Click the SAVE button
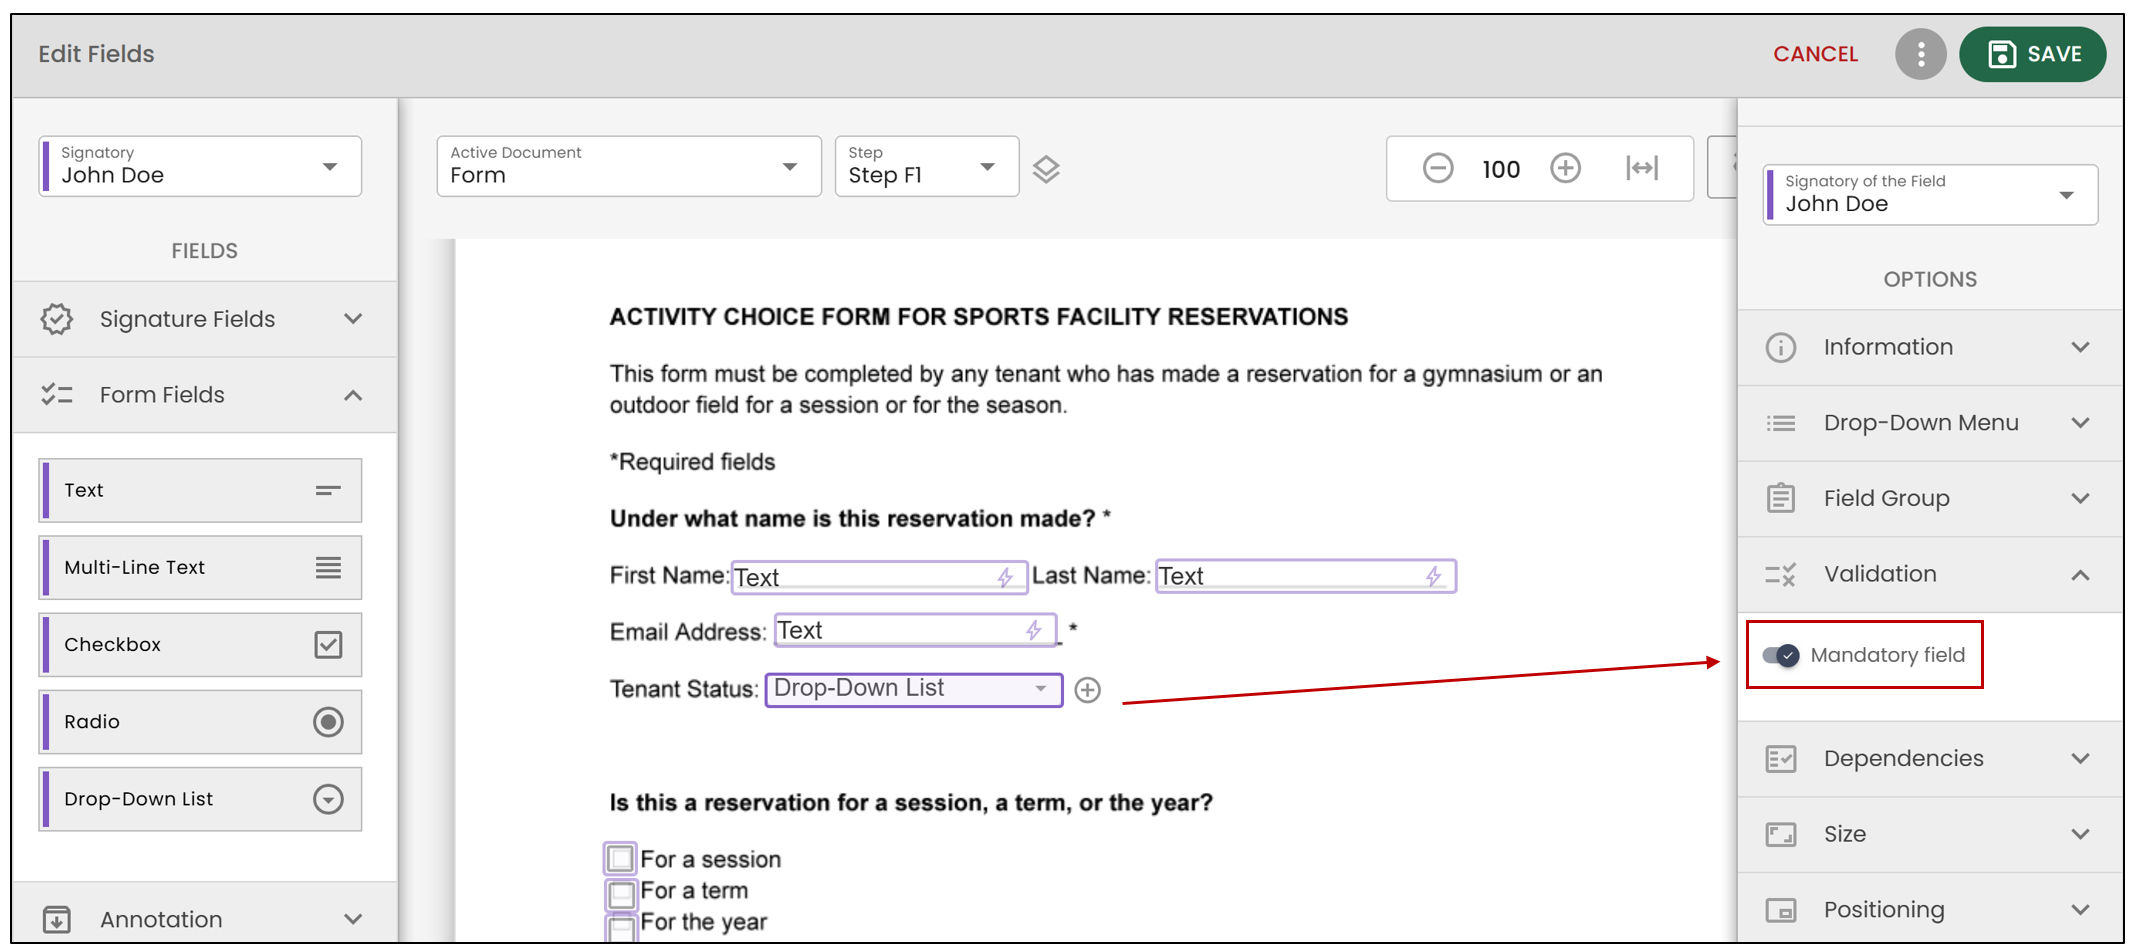Screen dimensions: 2135x949 pyautogui.click(x=2033, y=54)
